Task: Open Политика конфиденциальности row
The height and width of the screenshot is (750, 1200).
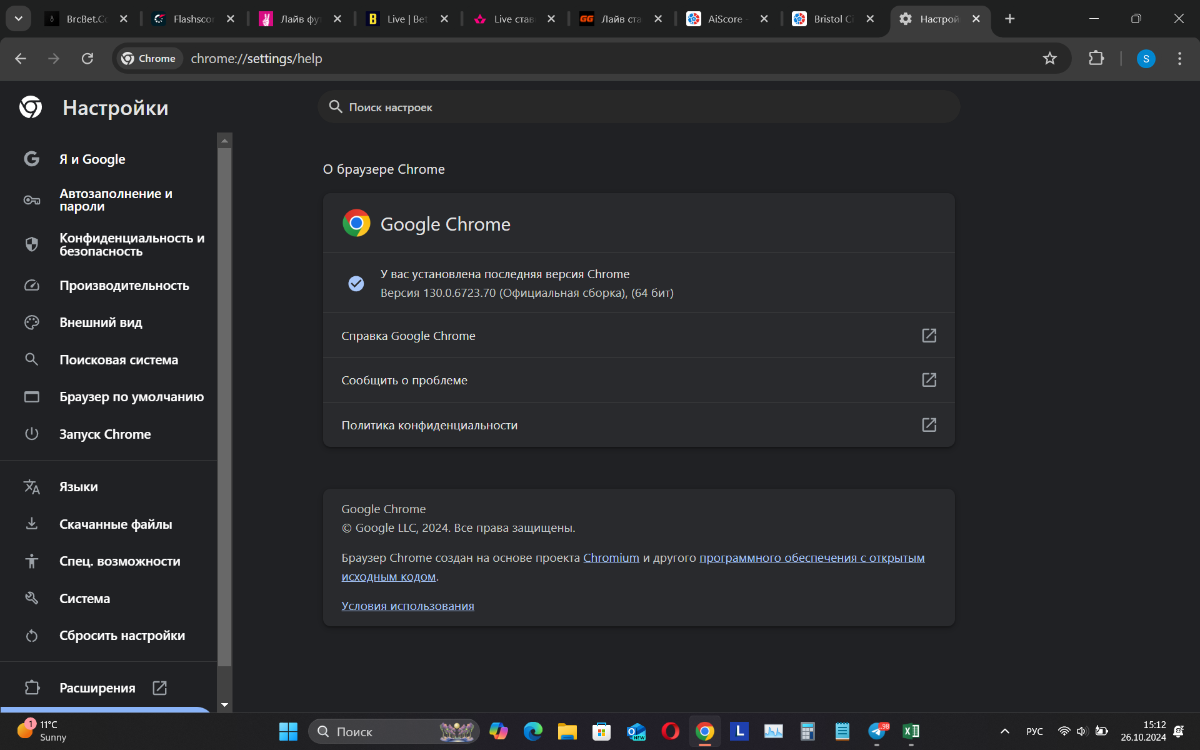Action: point(639,425)
